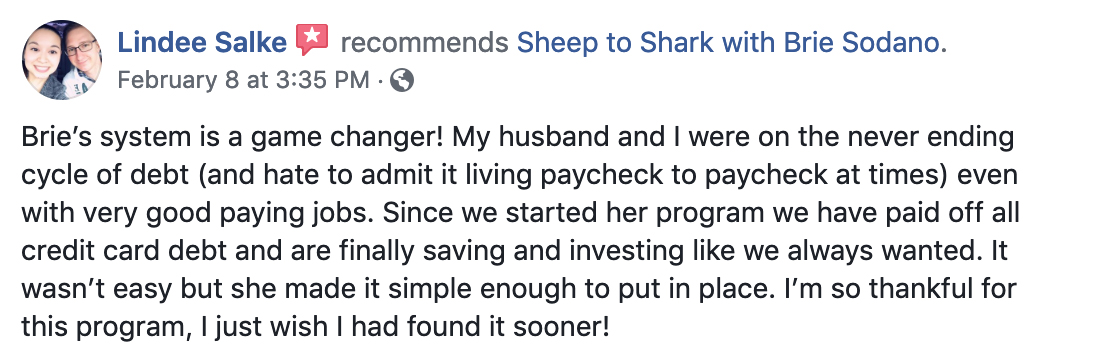Screen dimensions: 1096x362
Task: Click the red recommendation star badge icon
Action: pyautogui.click(x=312, y=40)
